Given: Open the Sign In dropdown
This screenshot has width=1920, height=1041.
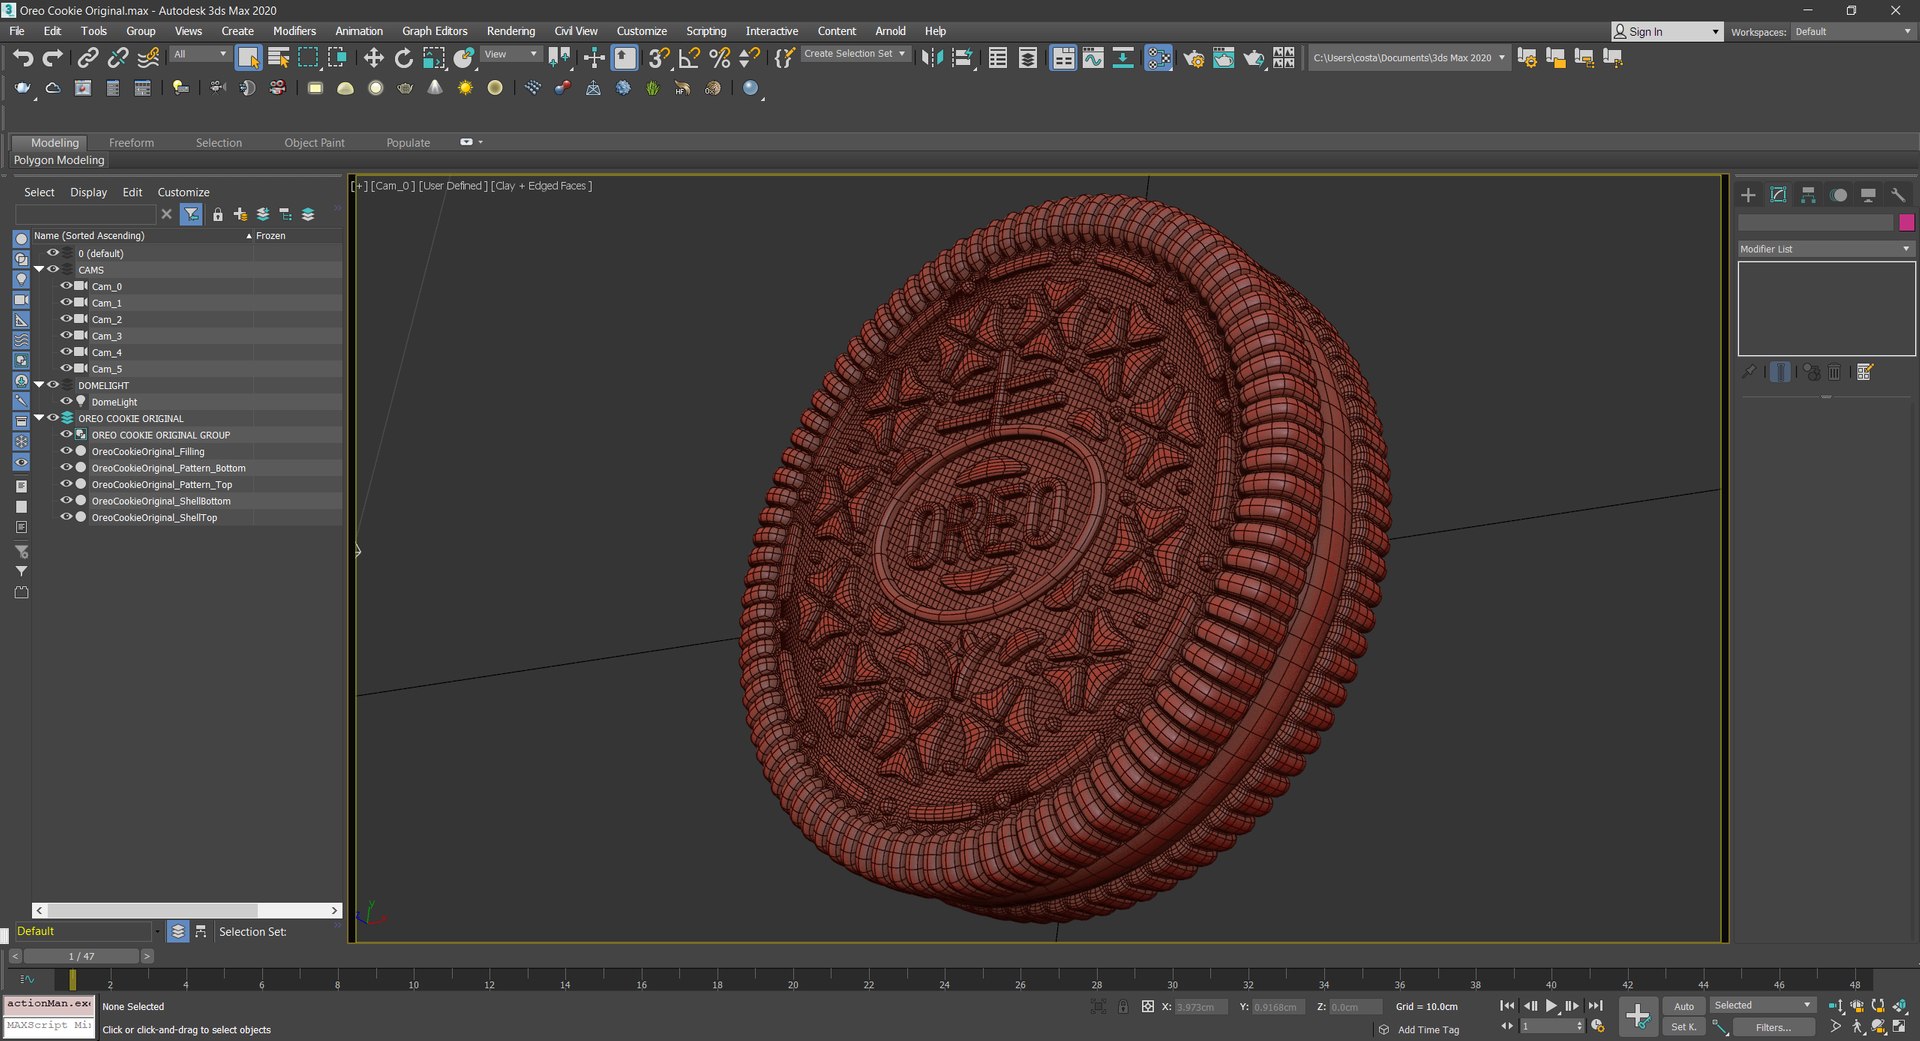Looking at the screenshot, I should (1667, 32).
